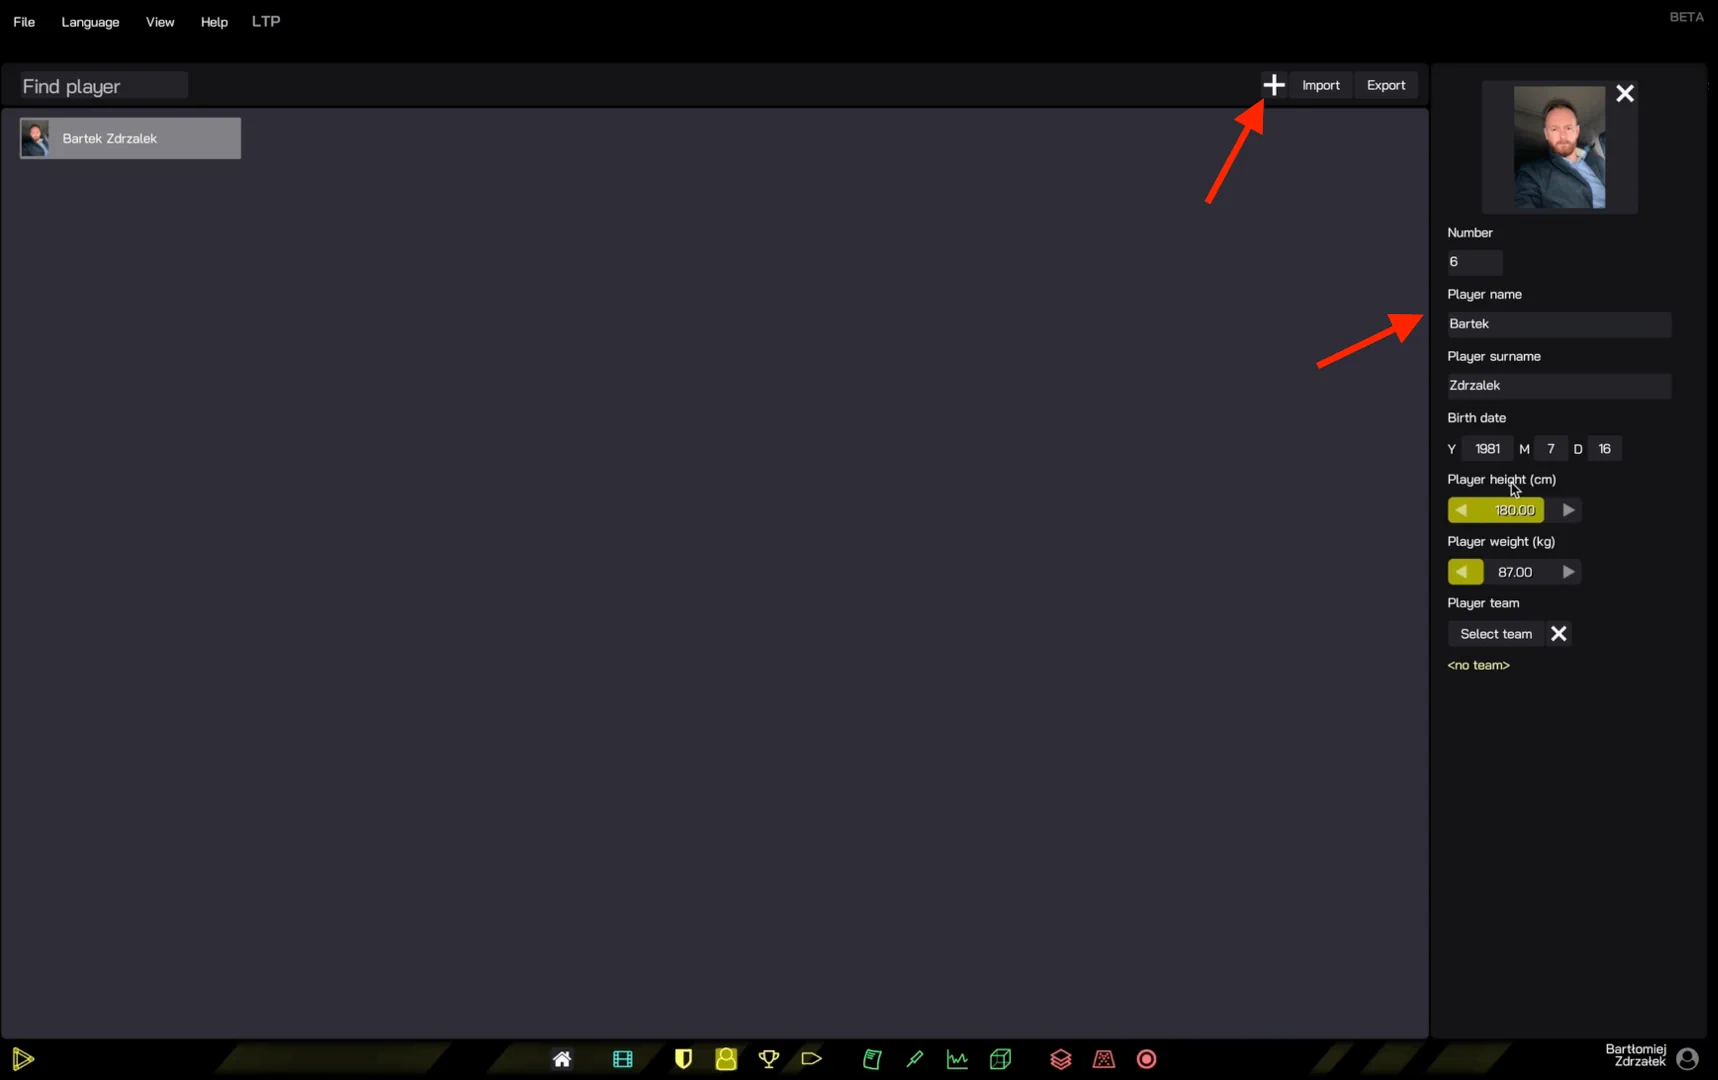The width and height of the screenshot is (1718, 1080).
Task: Open the shield teams icon
Action: click(x=683, y=1059)
